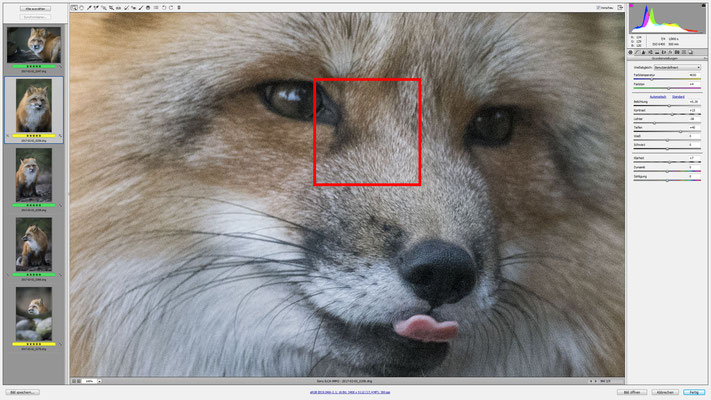Select last filmstrip thumbnail of fox behind rocks

(34, 313)
